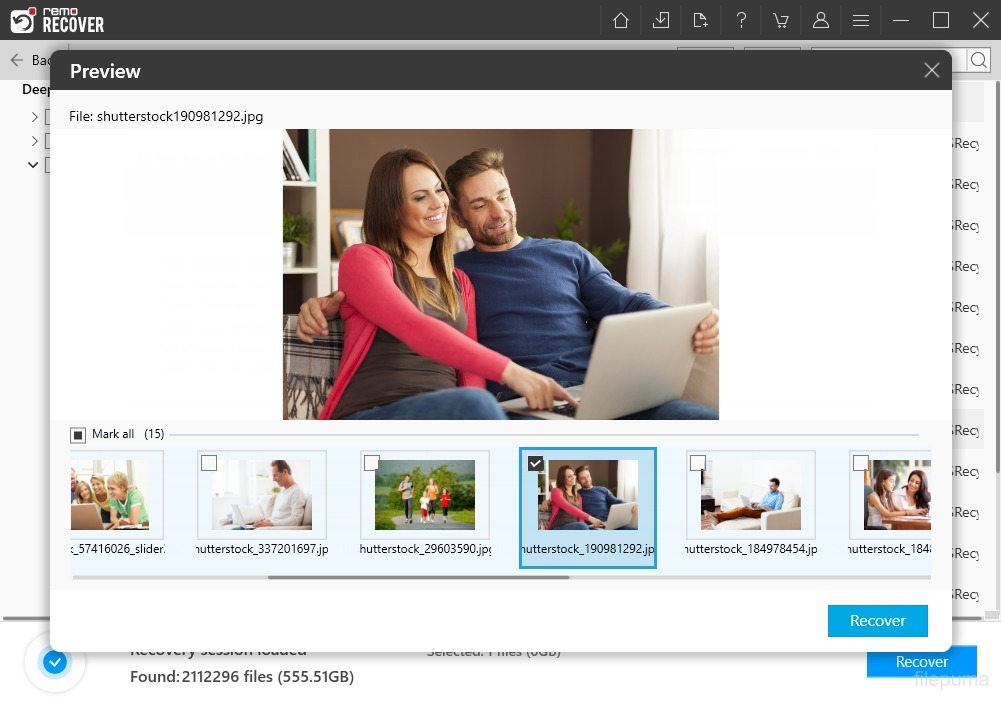Toggle the Mark all checkbox
Viewport: 1001px width, 701px height.
[x=78, y=435]
